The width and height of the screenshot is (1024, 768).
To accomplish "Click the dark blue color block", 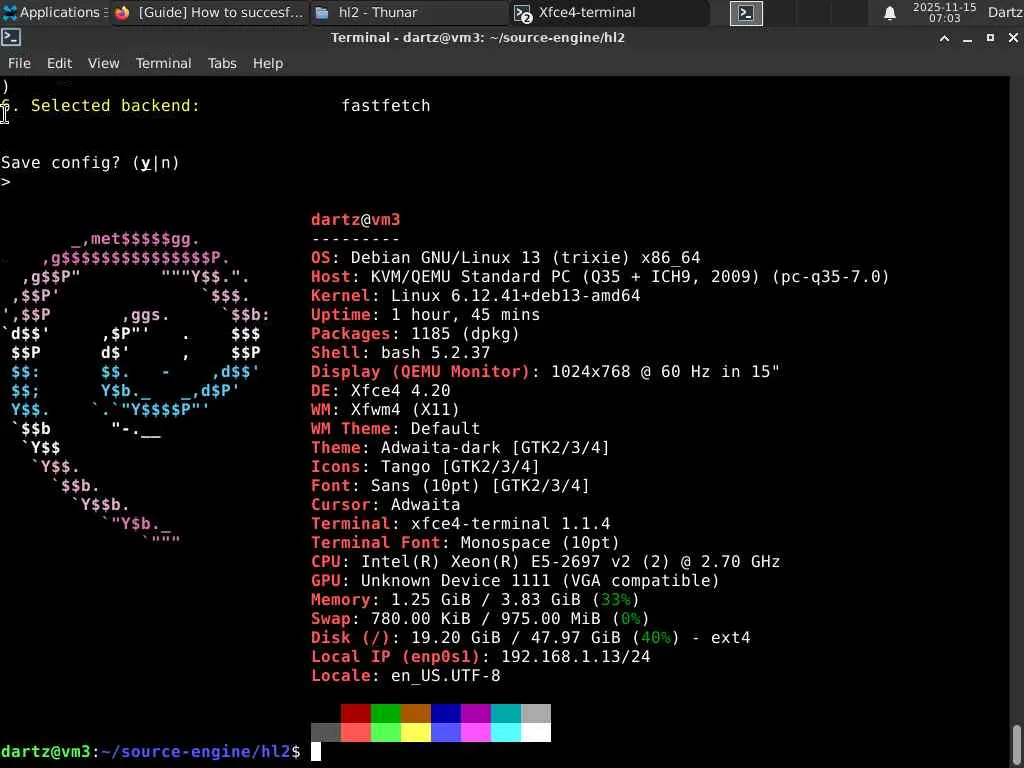I will [445, 713].
